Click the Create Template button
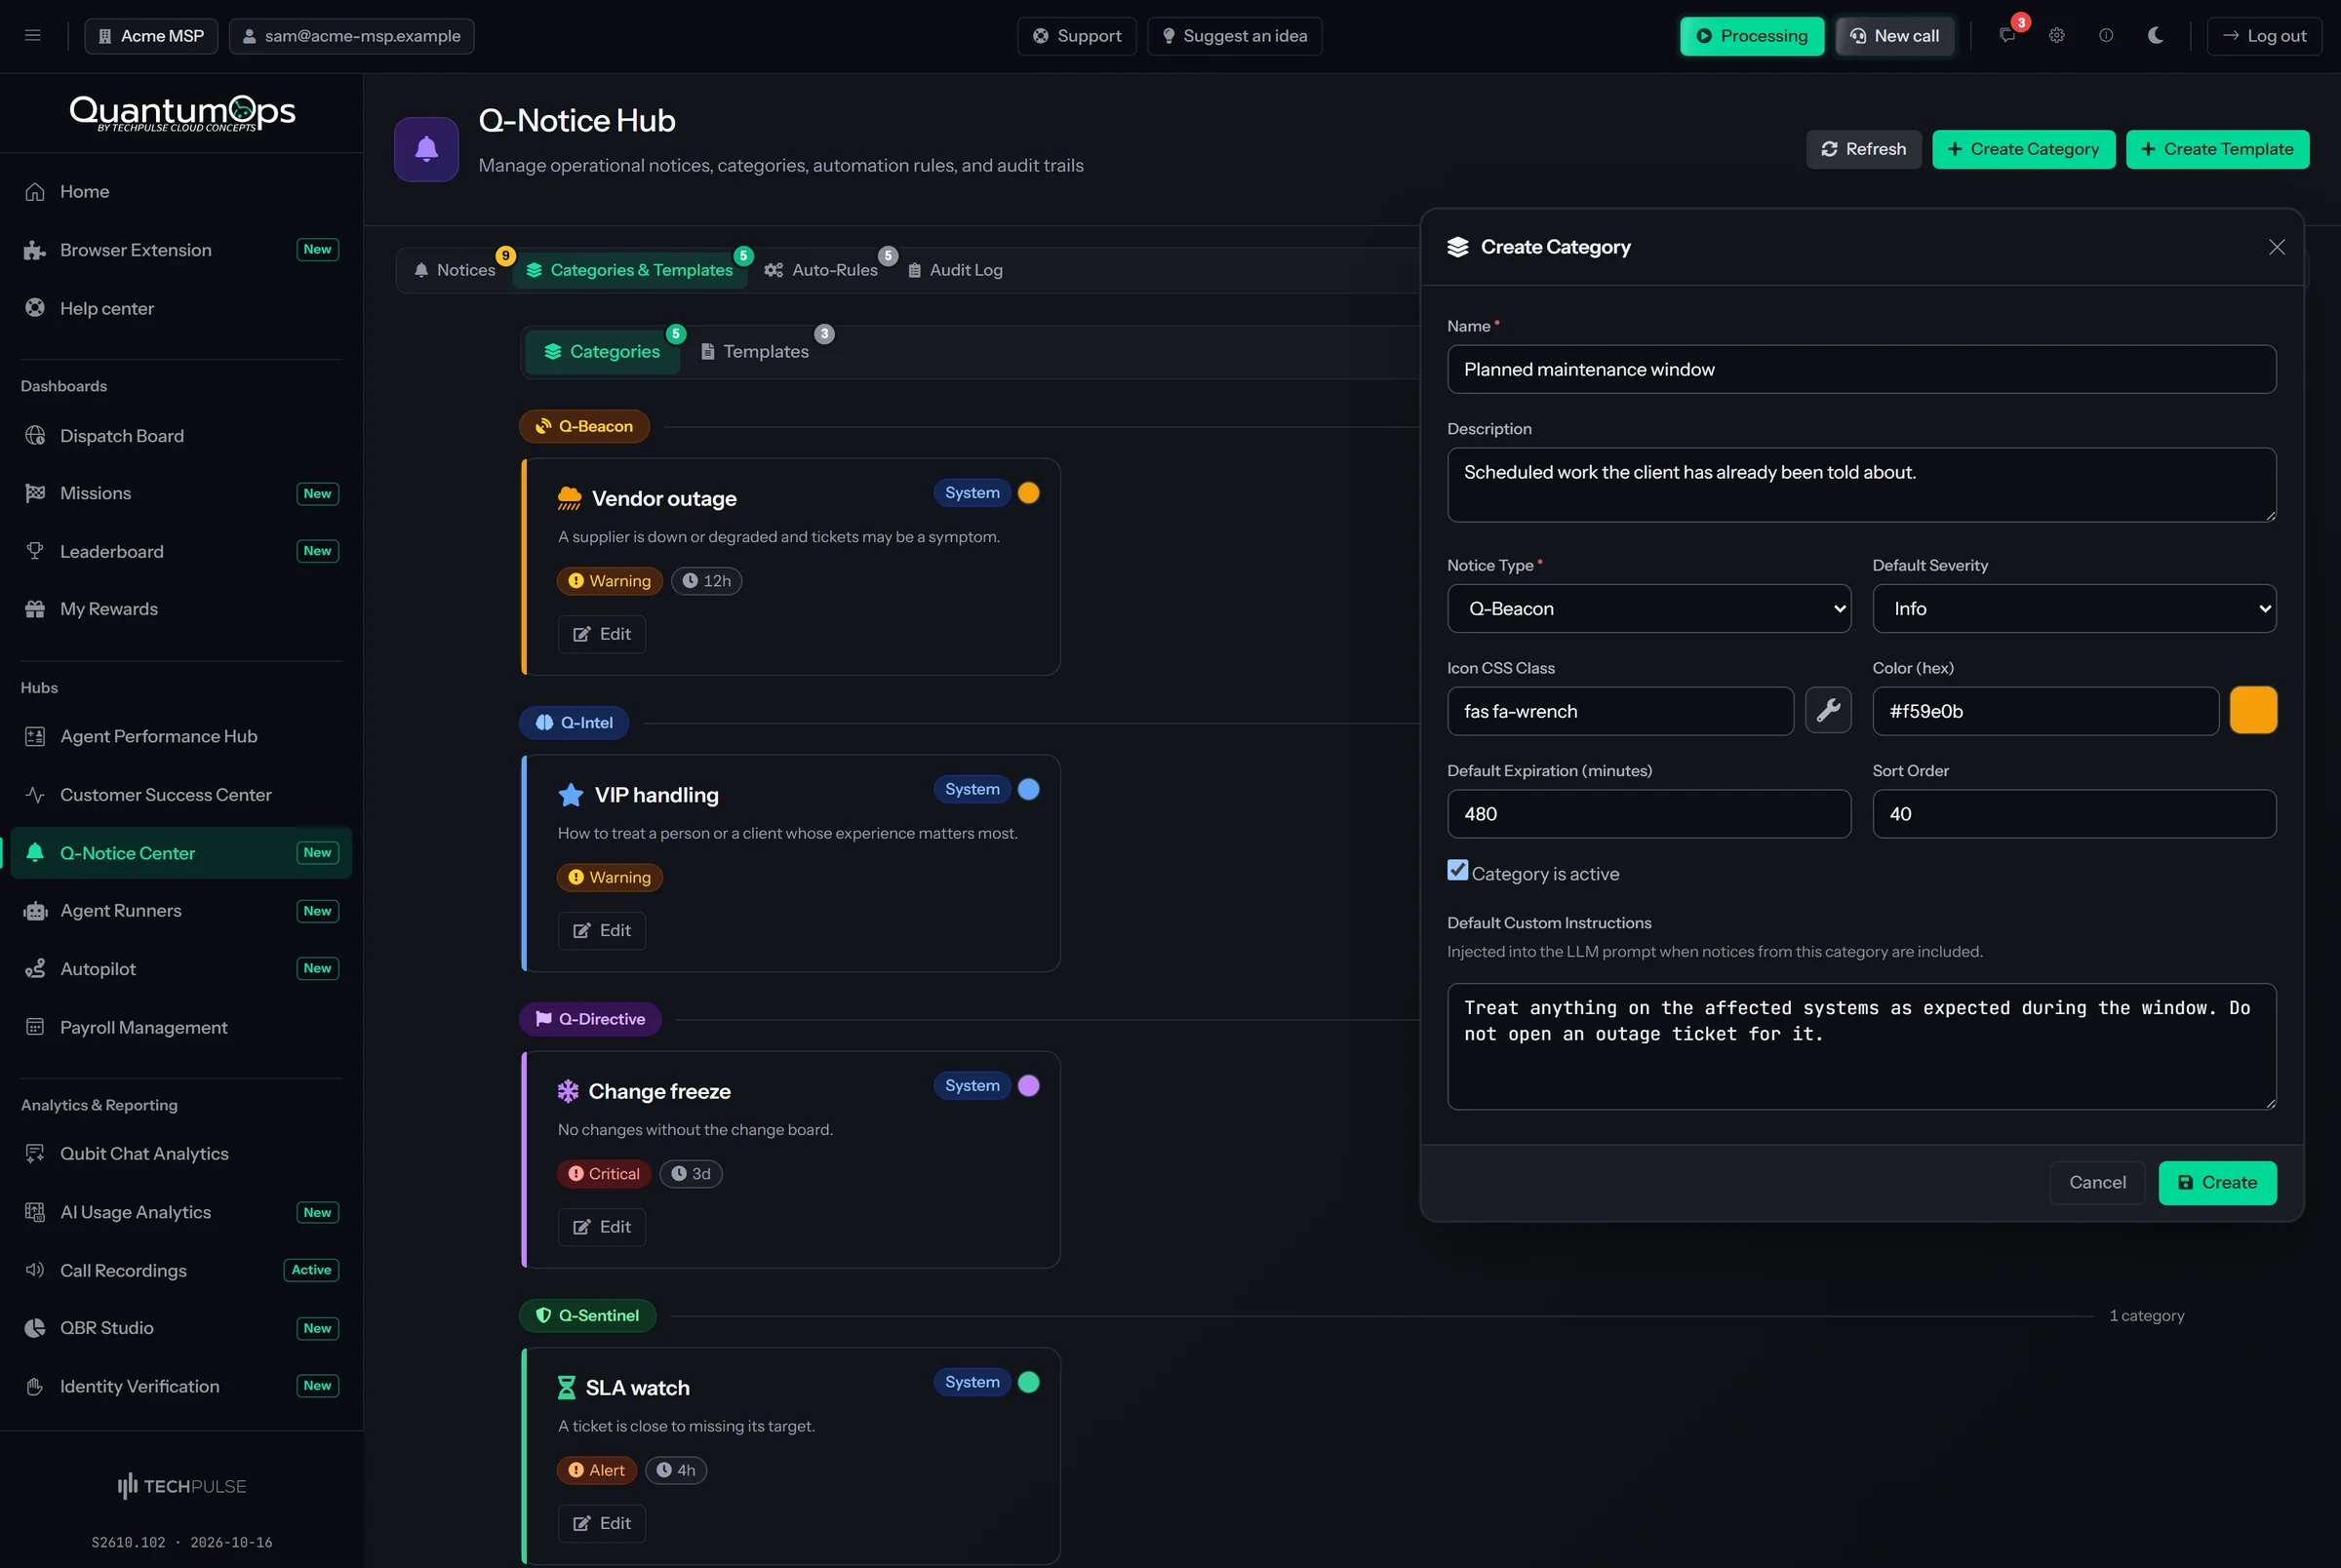The image size is (2341, 1568). point(2217,149)
